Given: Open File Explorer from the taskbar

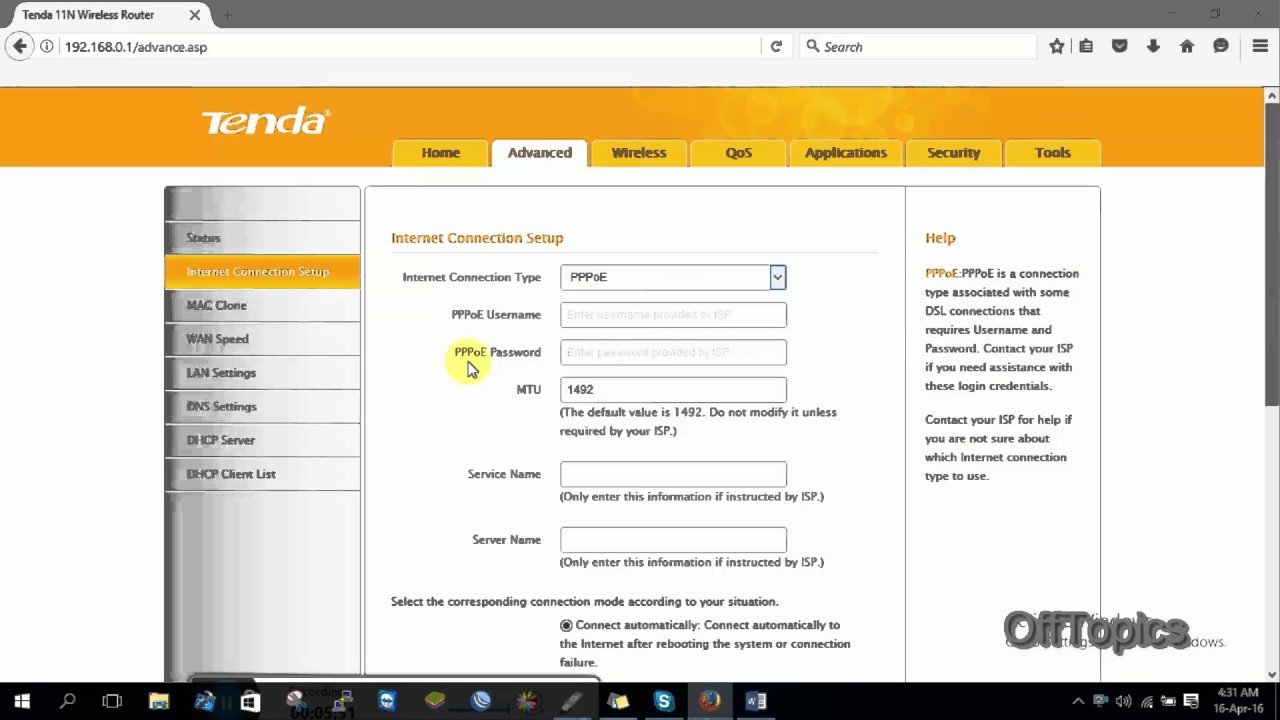Looking at the screenshot, I should click(x=159, y=701).
